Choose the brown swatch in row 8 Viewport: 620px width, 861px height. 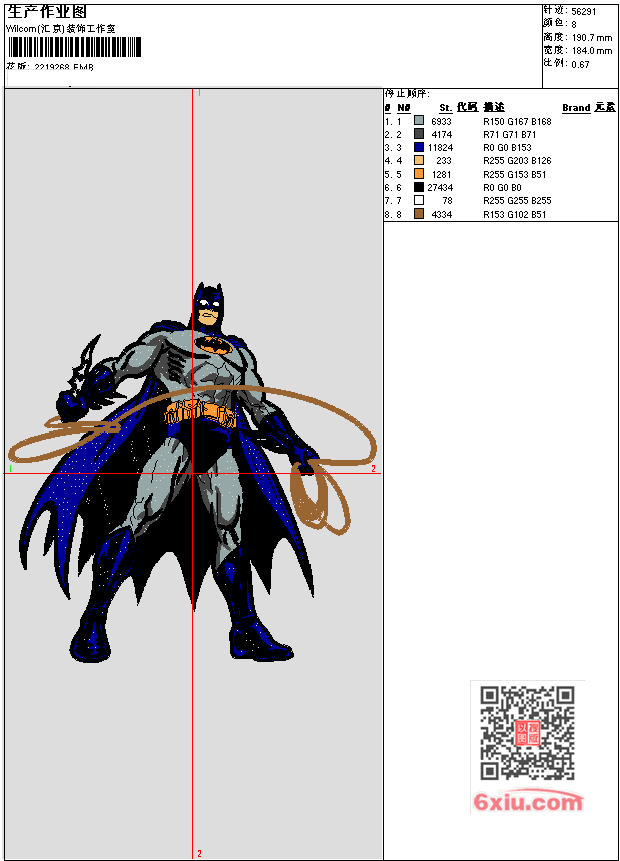point(419,214)
